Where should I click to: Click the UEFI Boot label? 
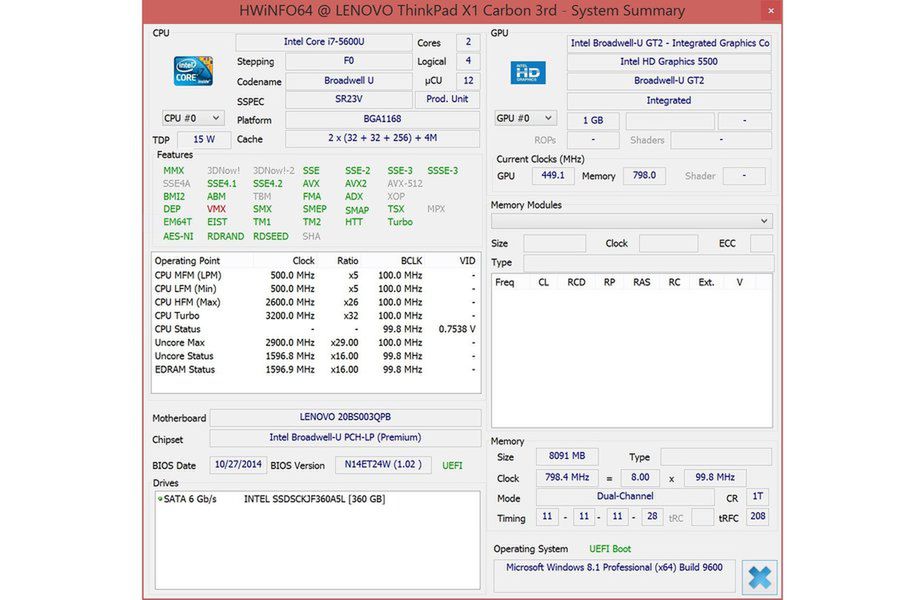tap(610, 549)
